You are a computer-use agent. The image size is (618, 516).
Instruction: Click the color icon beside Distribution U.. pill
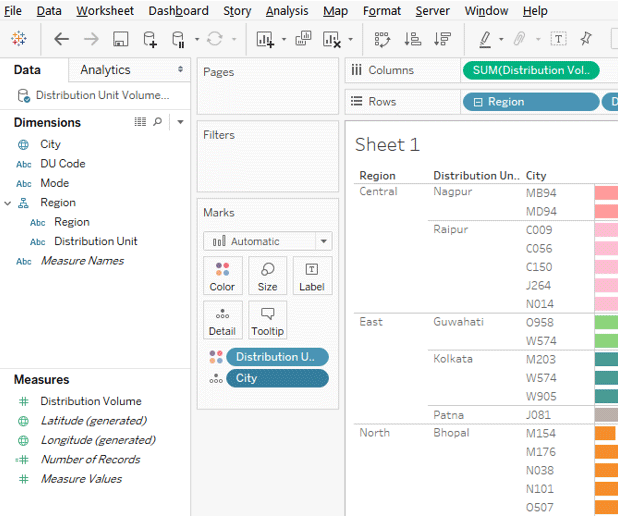216,357
